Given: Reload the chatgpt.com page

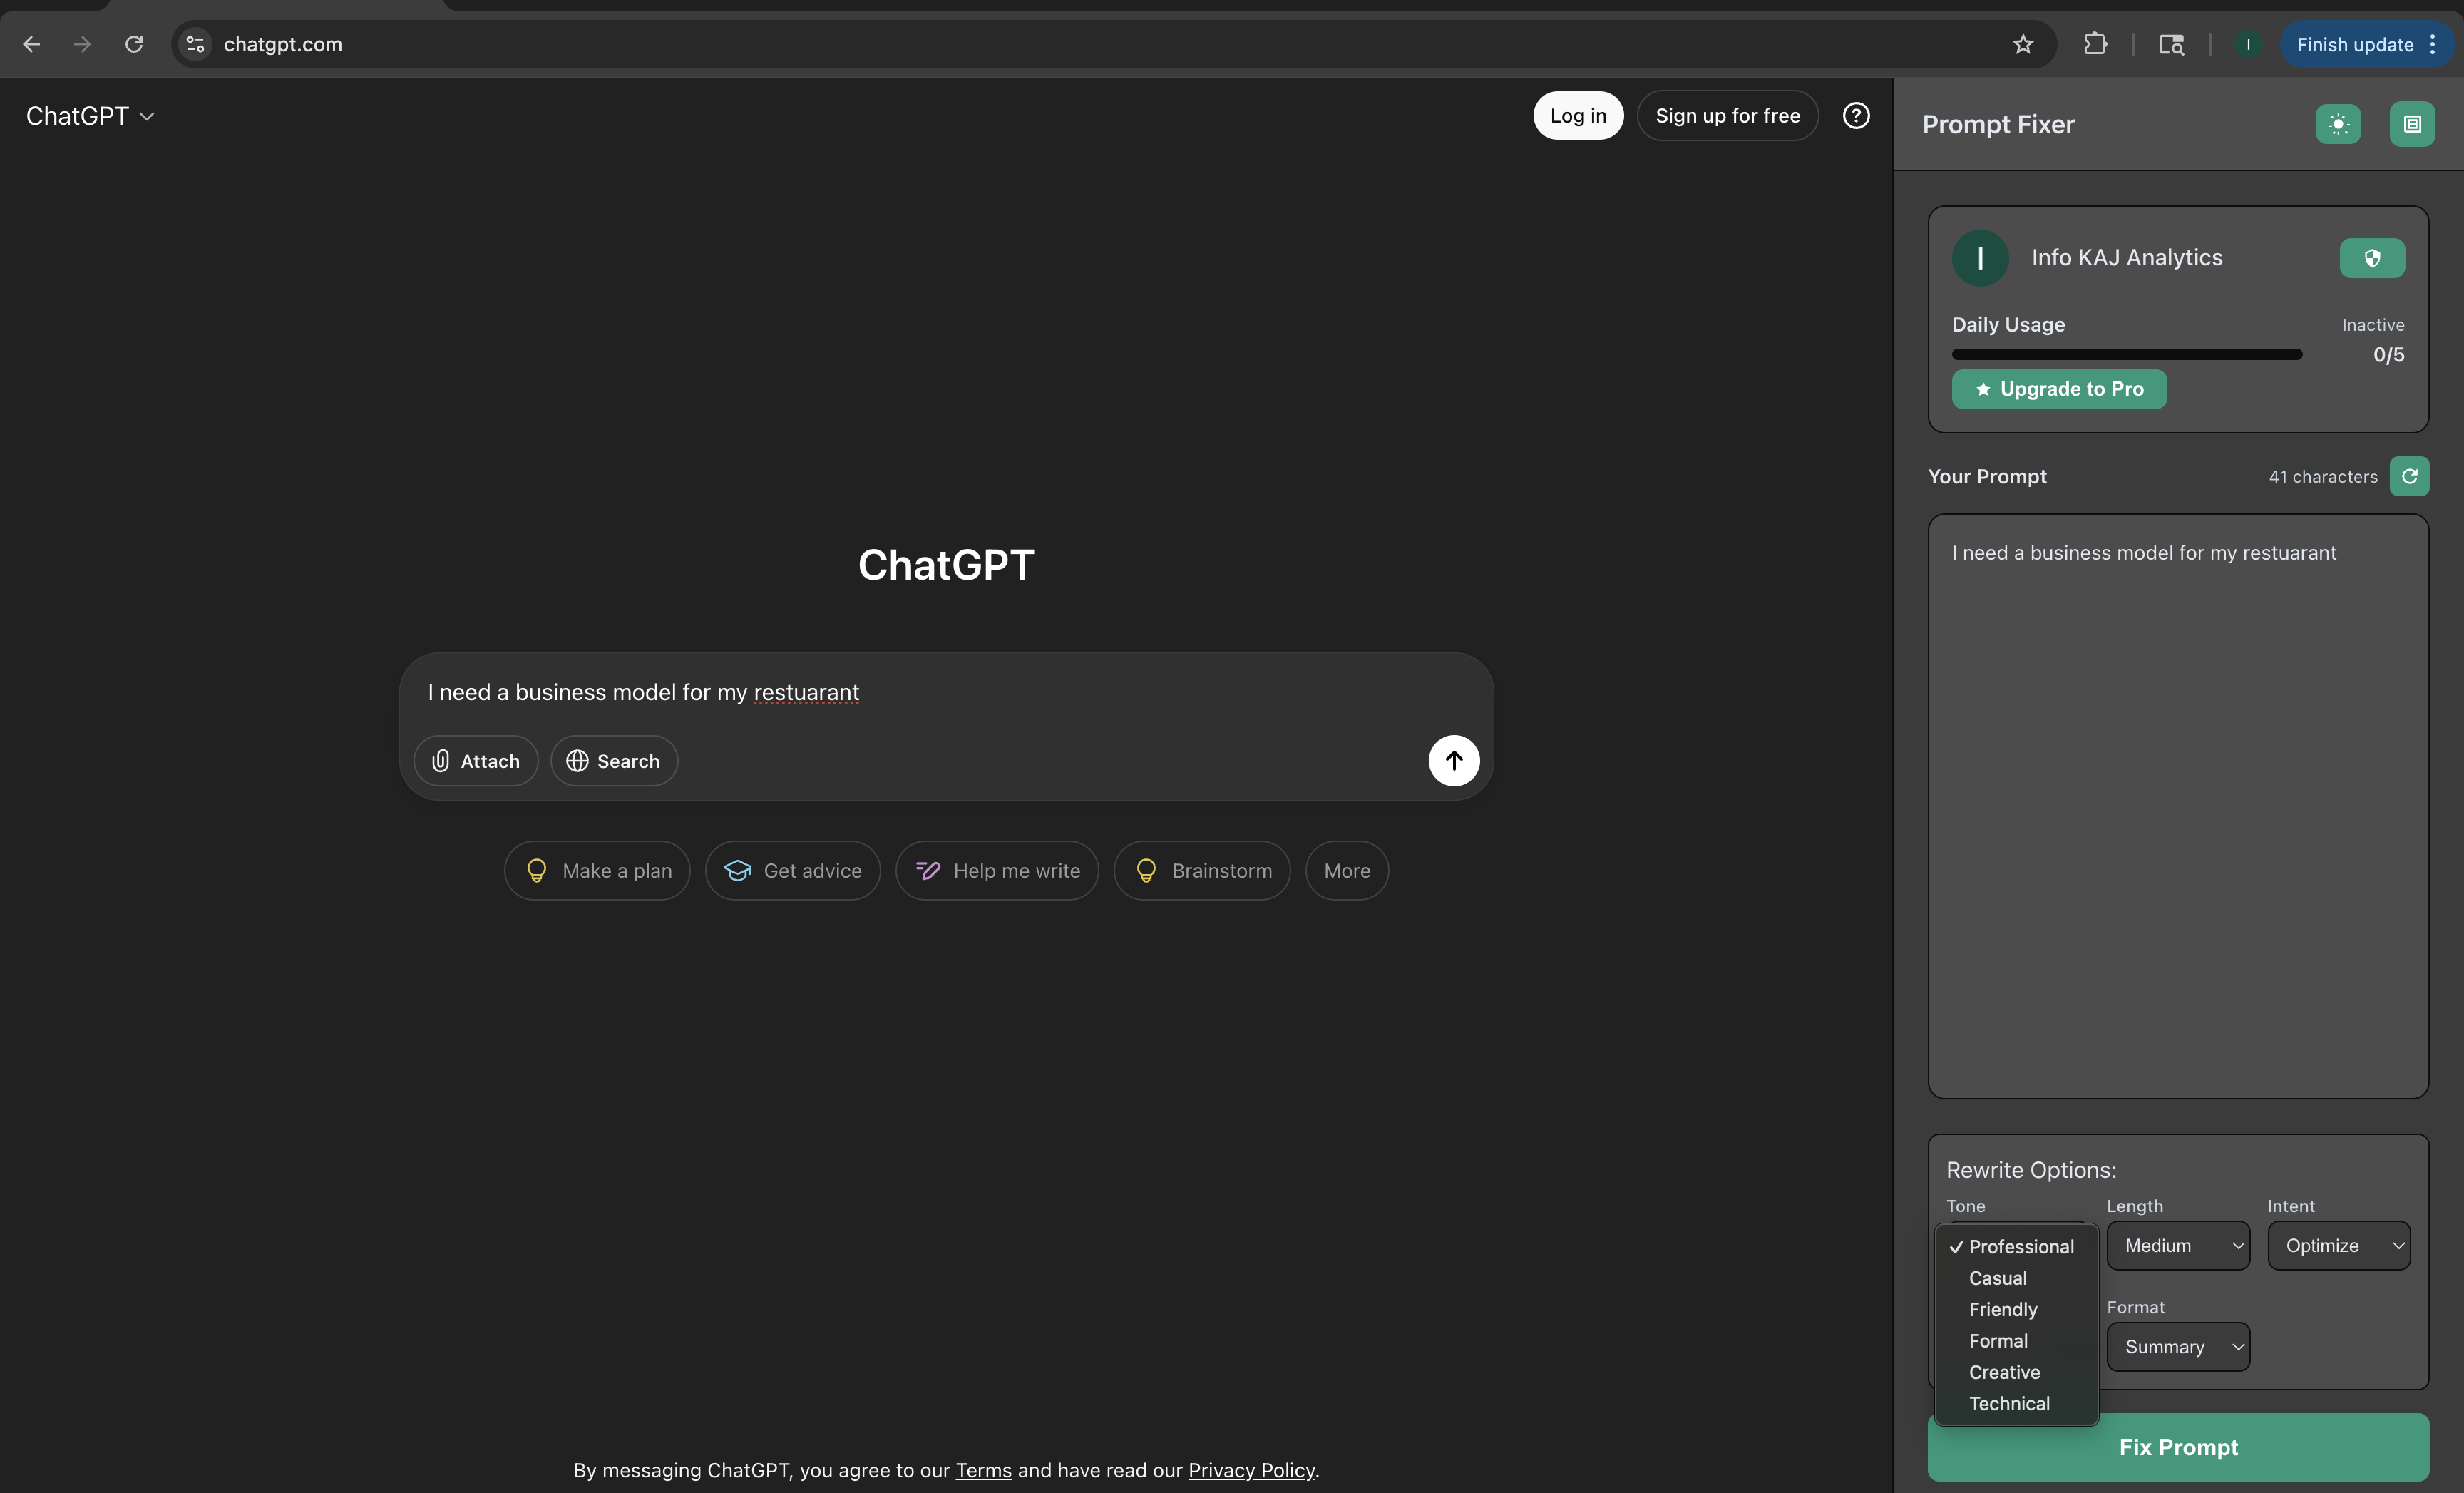Looking at the screenshot, I should (133, 44).
